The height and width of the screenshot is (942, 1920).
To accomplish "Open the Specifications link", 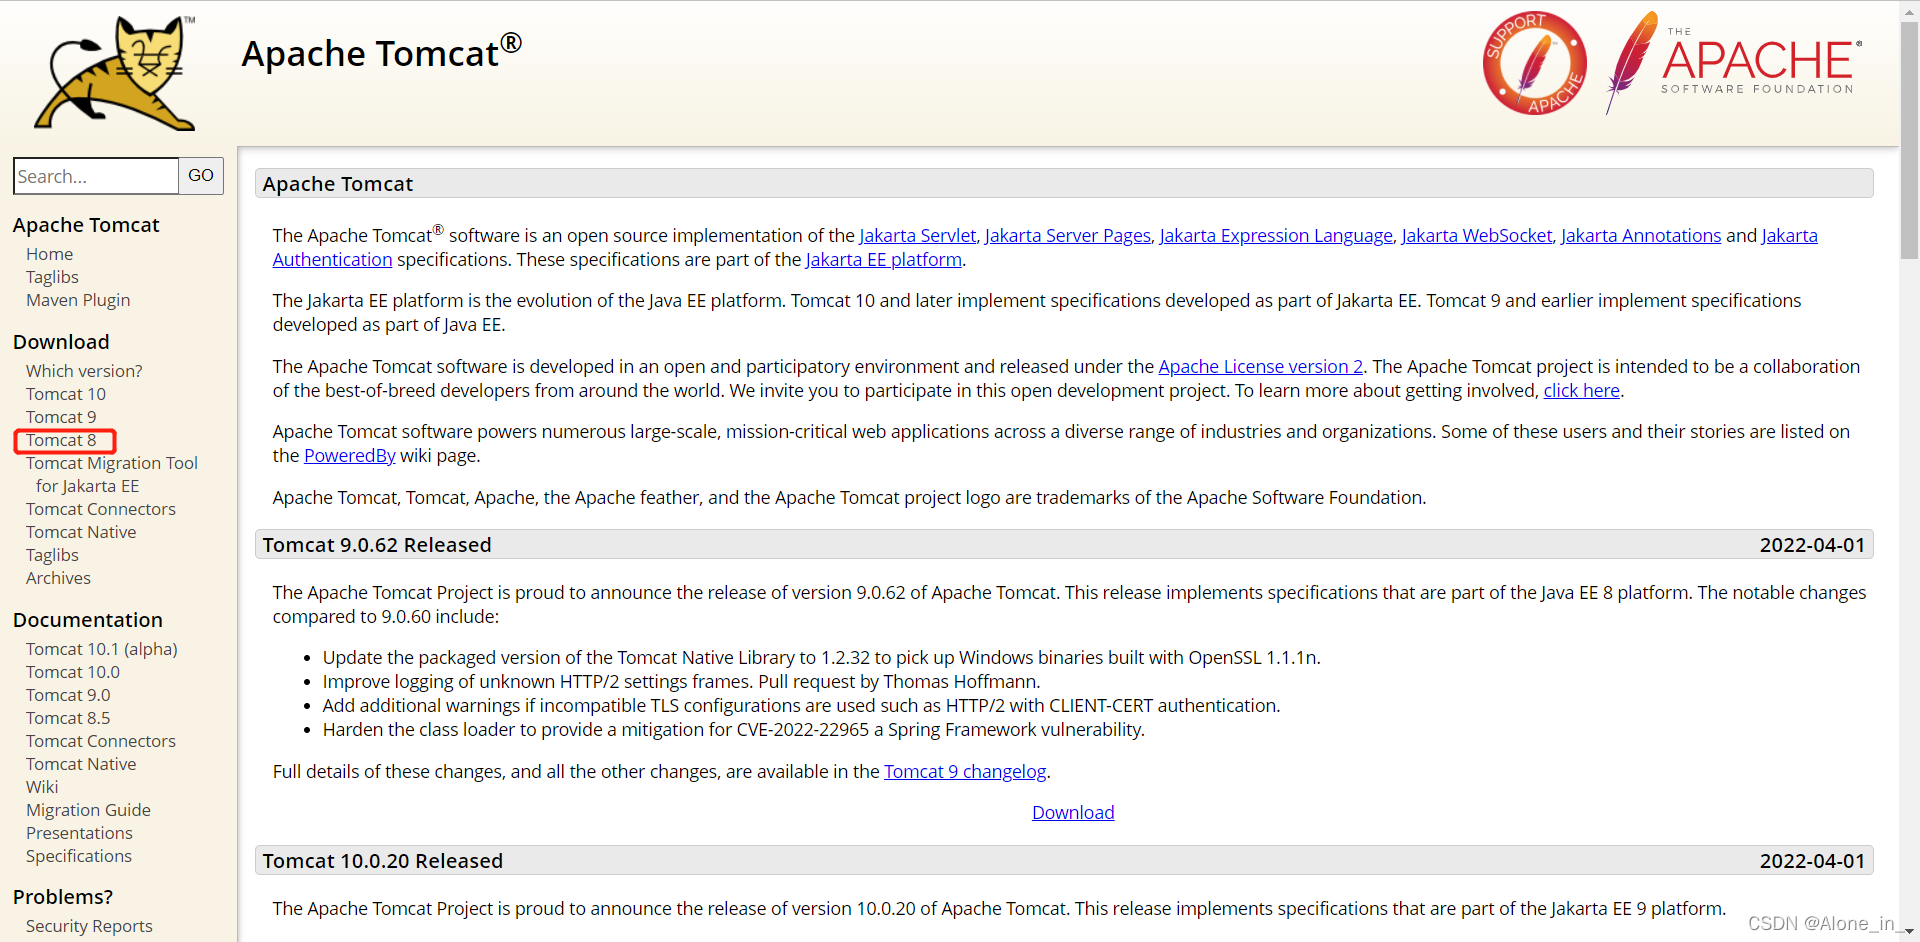I will [x=79, y=856].
